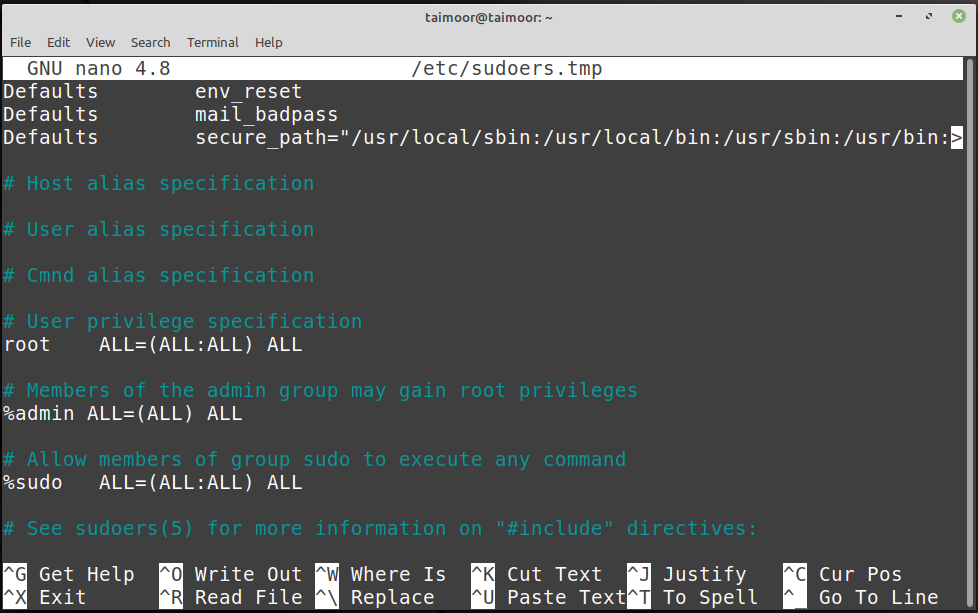This screenshot has width=978, height=613.
Task: Open the Edit menu
Action: 59,42
